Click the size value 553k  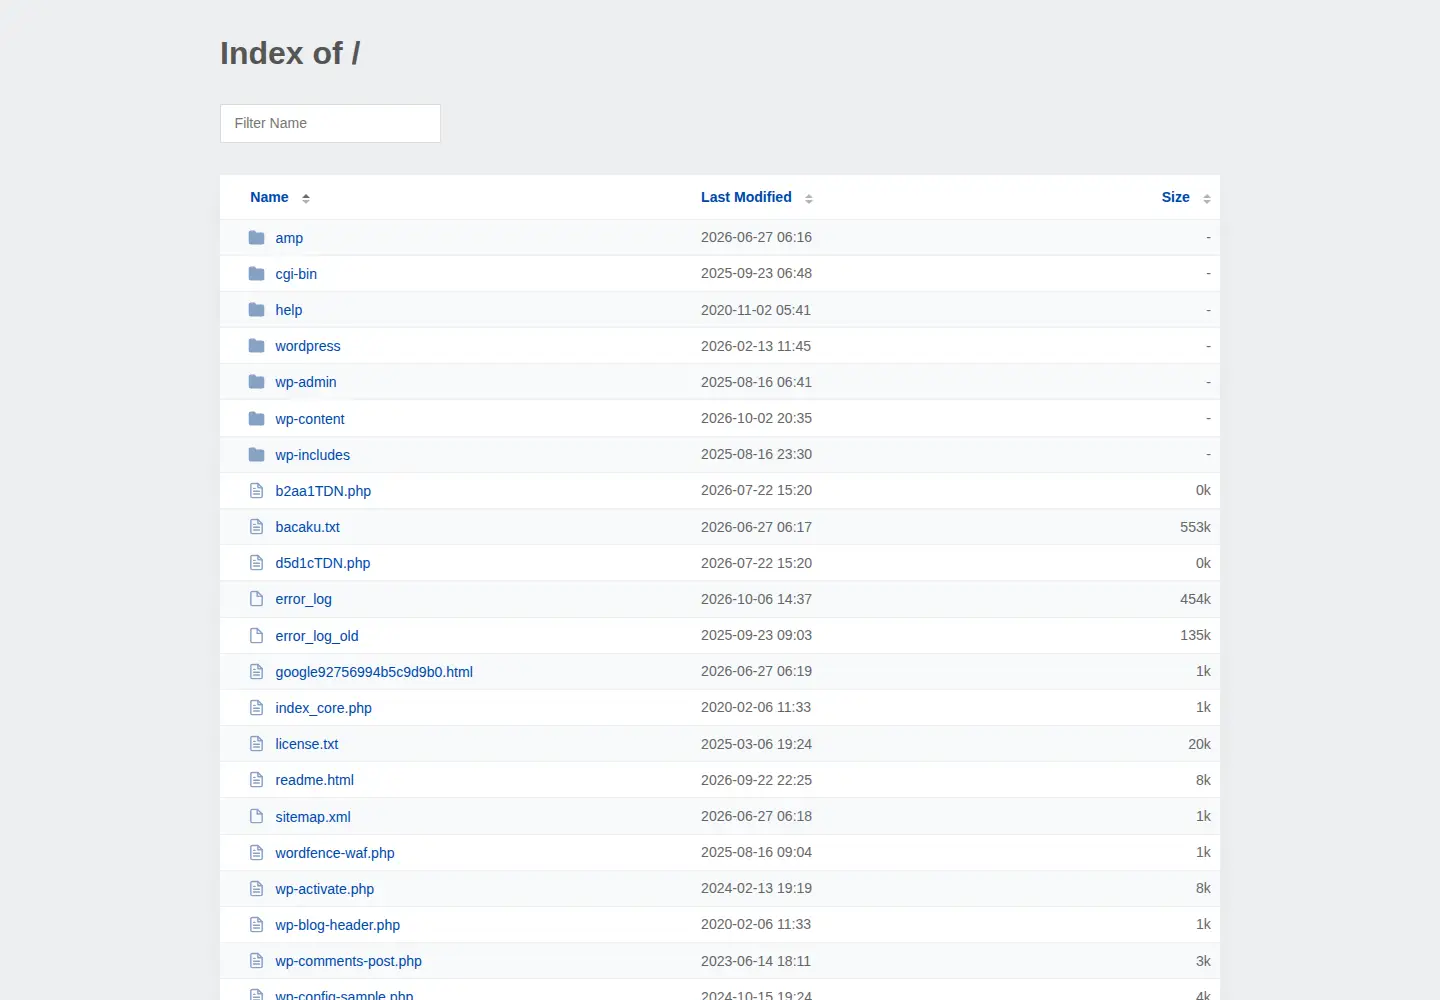coord(1195,527)
